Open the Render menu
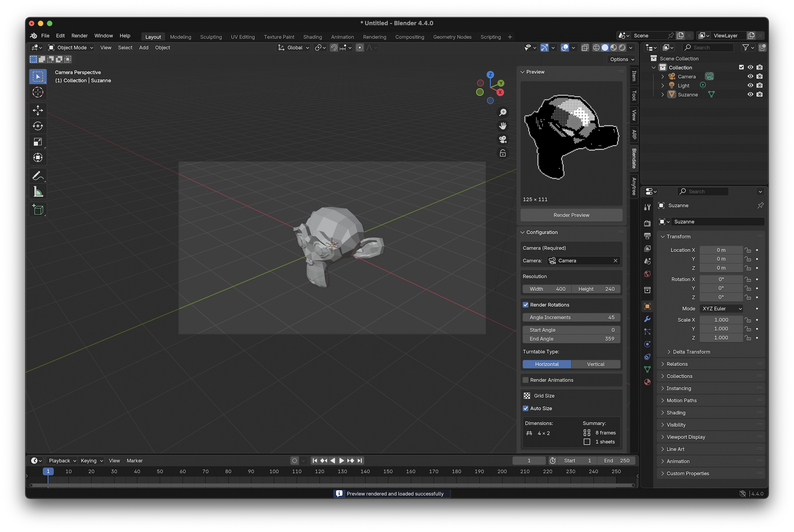The height and width of the screenshot is (532, 794). (79, 36)
